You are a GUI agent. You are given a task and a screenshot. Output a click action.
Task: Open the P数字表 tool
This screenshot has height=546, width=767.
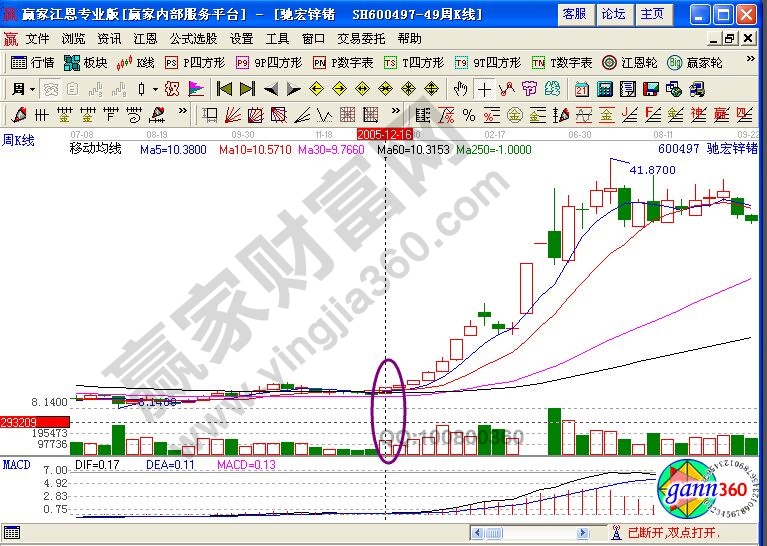343,63
